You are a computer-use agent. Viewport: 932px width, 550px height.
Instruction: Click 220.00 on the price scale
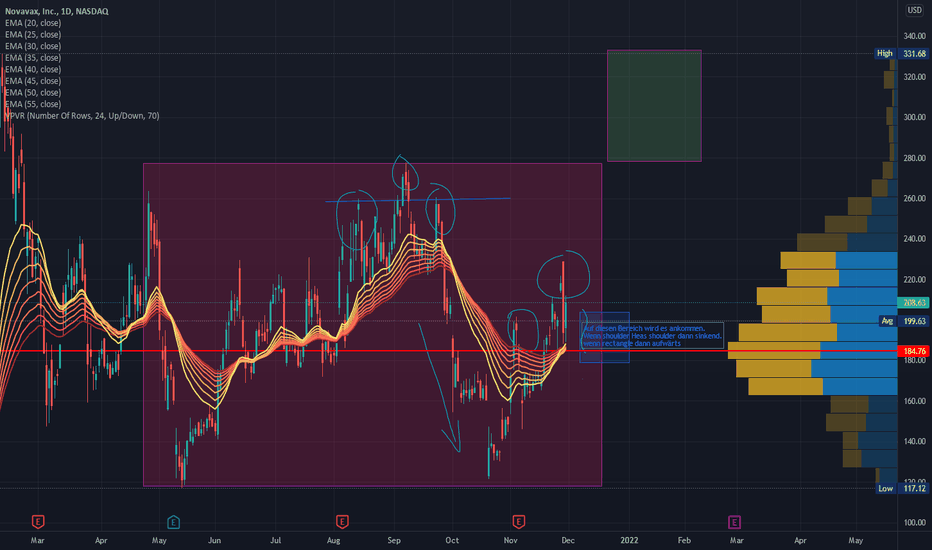pos(915,279)
